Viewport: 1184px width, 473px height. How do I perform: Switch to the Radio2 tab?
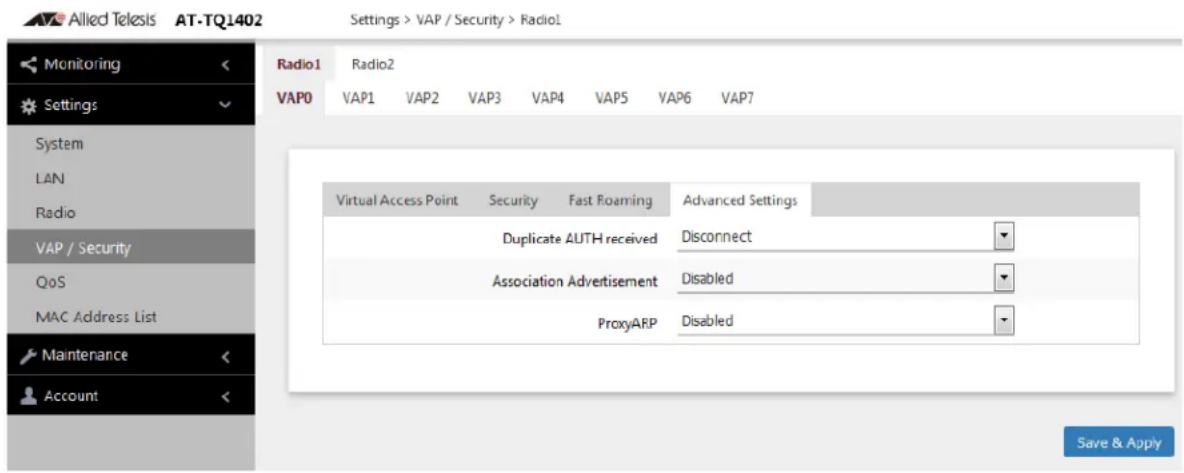pos(373,65)
